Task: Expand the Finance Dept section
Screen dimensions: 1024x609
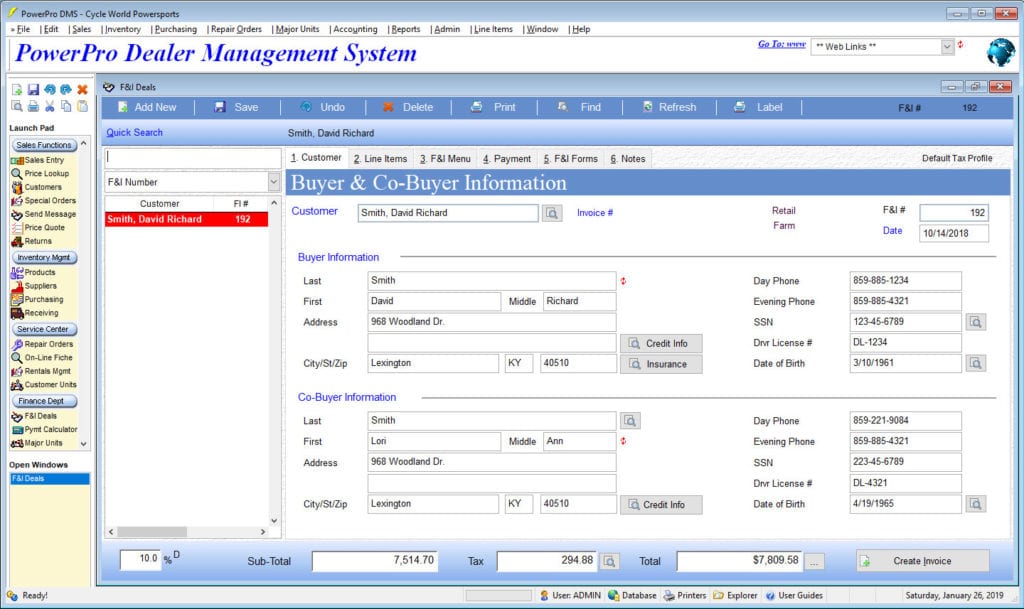Action: (46, 401)
